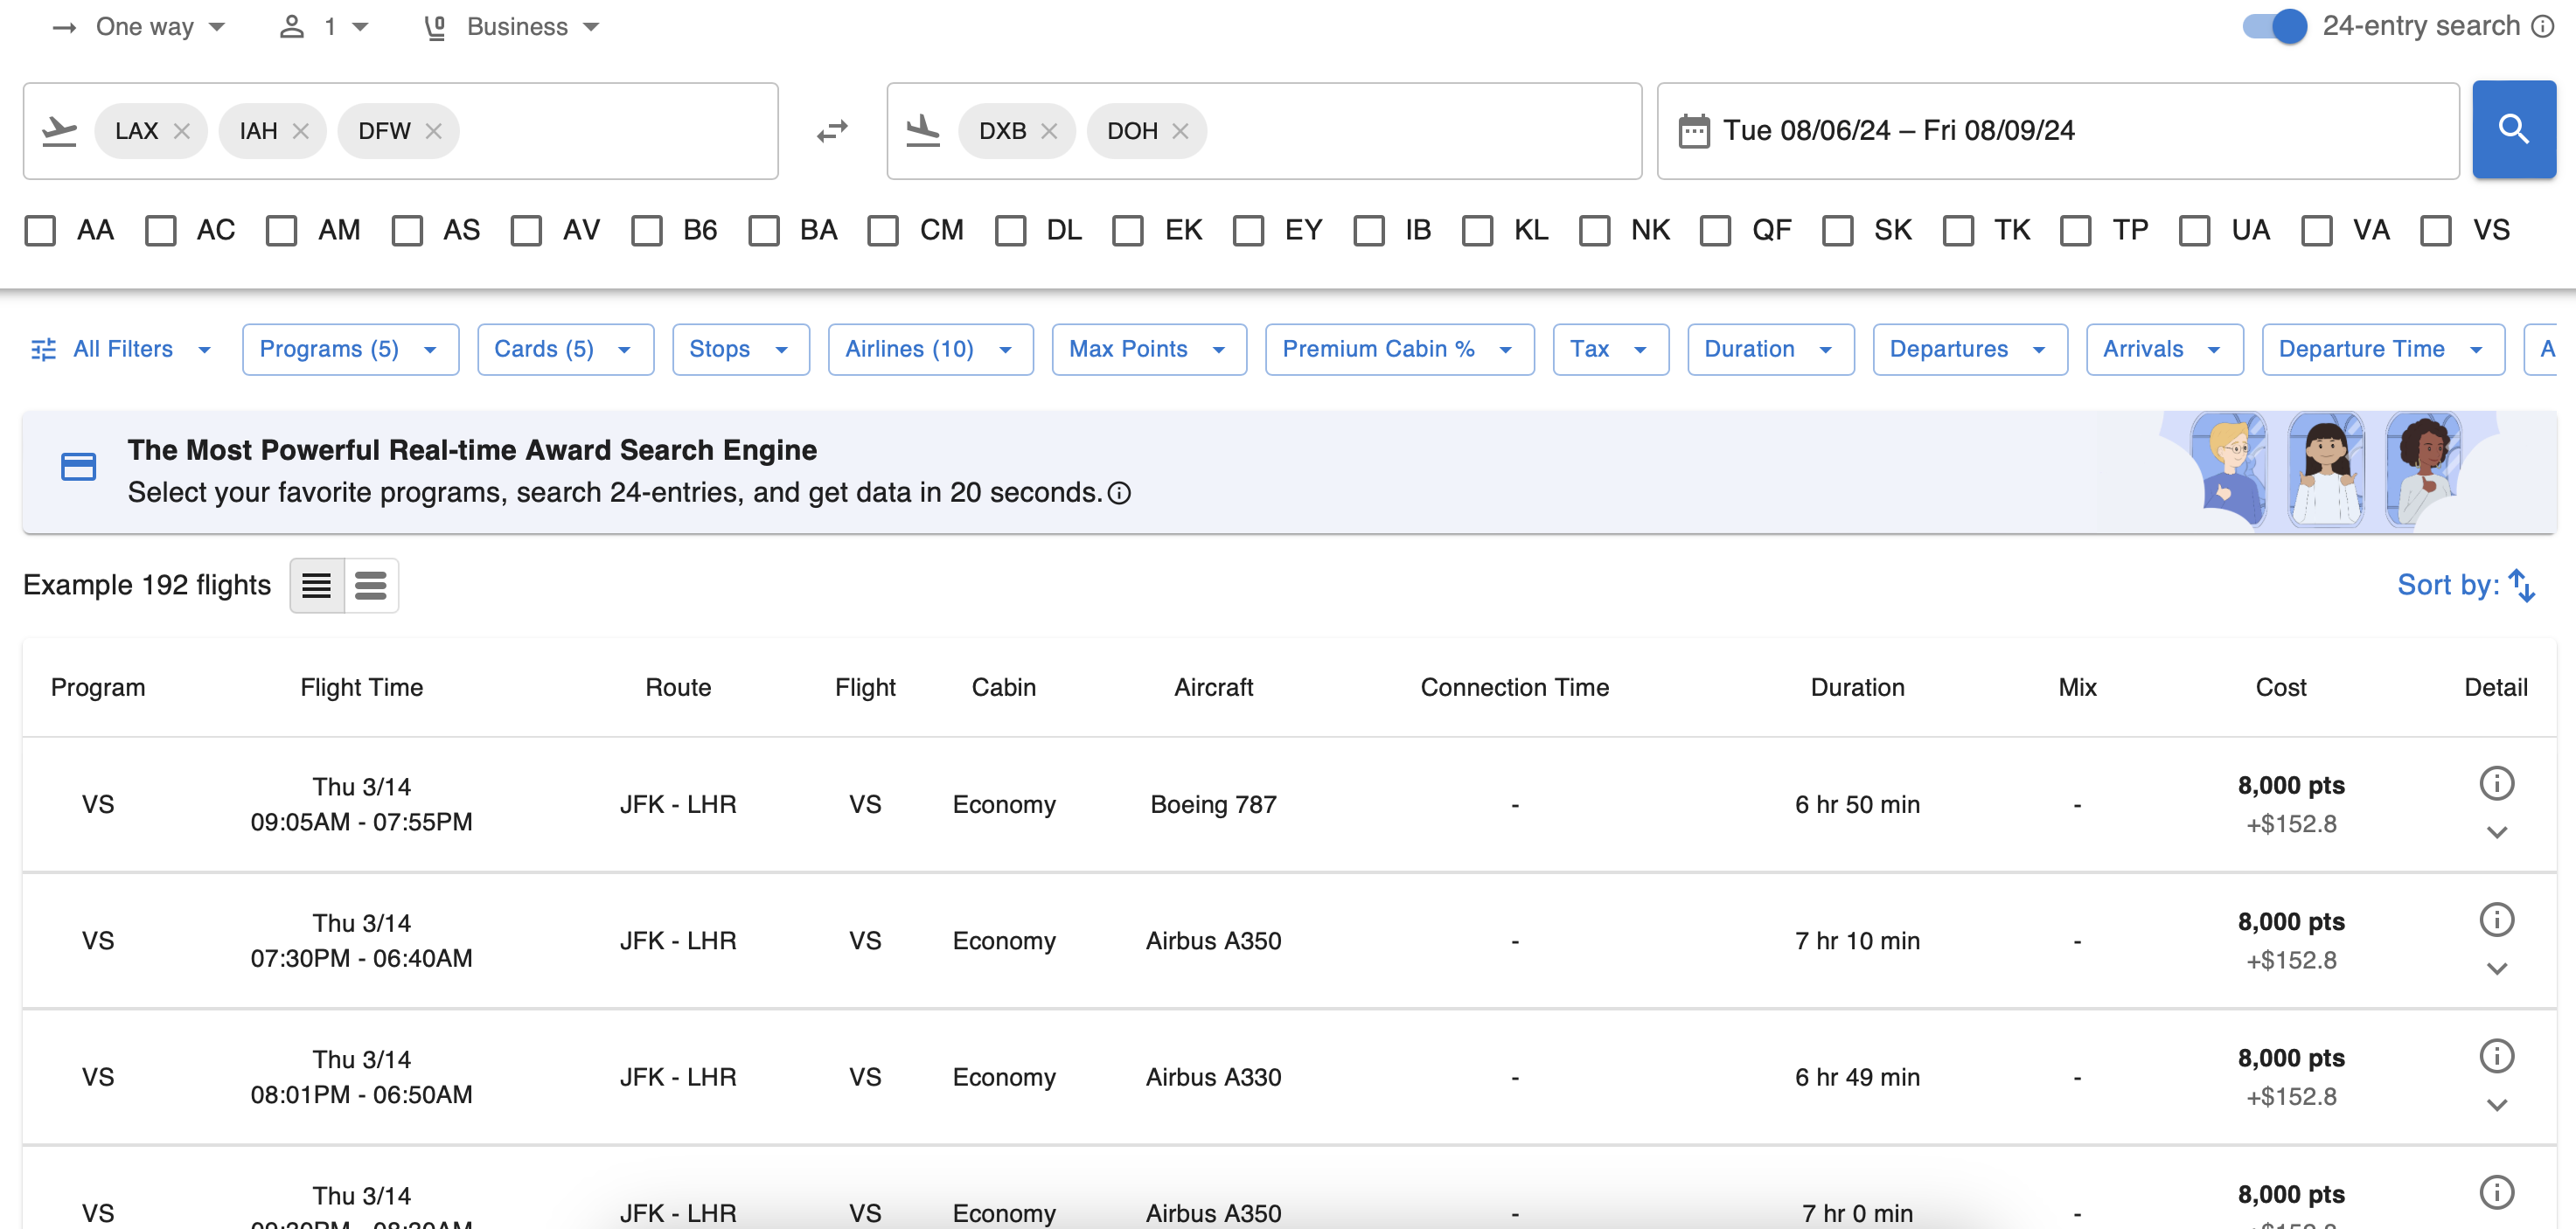Click inside the destination airports field

(x=1264, y=131)
